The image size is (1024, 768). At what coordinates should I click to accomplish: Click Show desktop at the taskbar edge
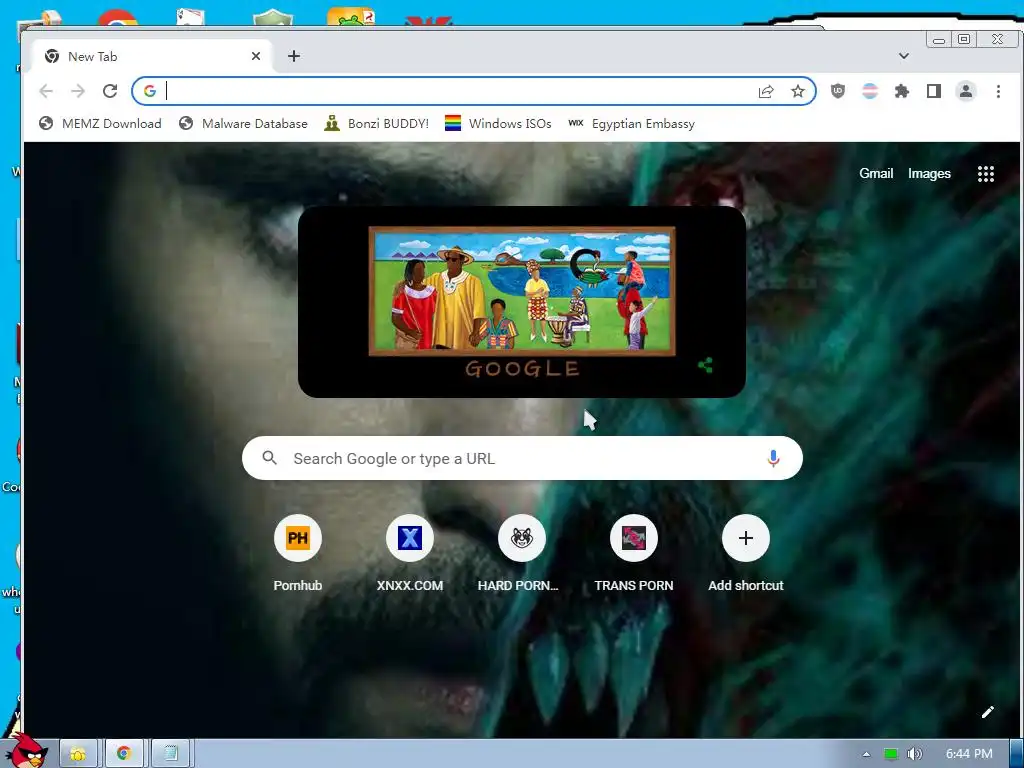click(x=1017, y=754)
